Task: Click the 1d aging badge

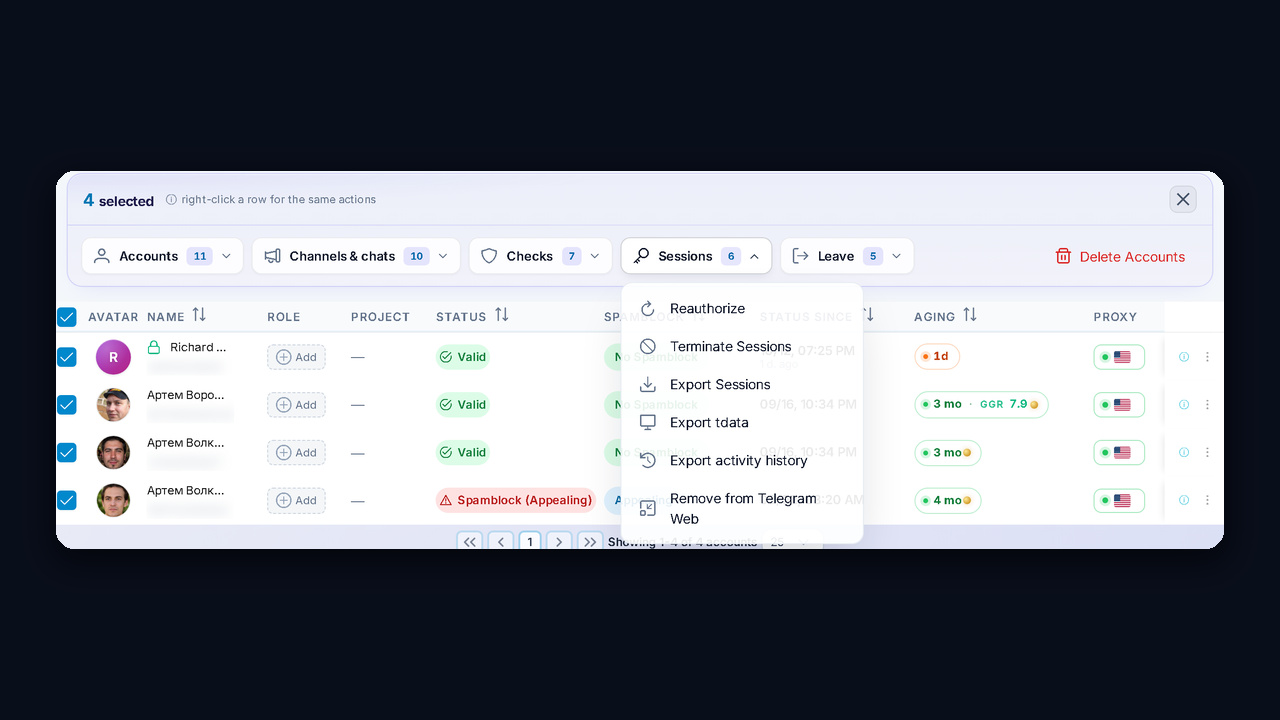Action: tap(937, 357)
